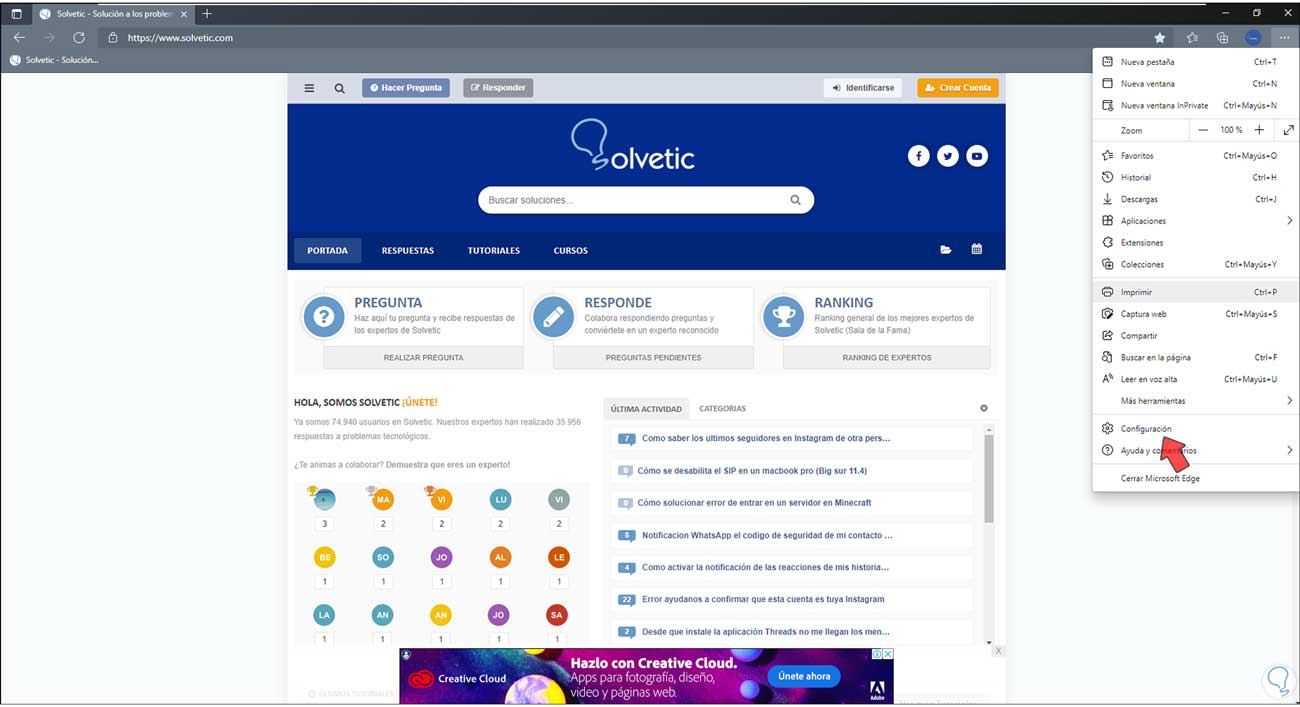Toggle full screen icon in Zoom row

[x=1288, y=130]
